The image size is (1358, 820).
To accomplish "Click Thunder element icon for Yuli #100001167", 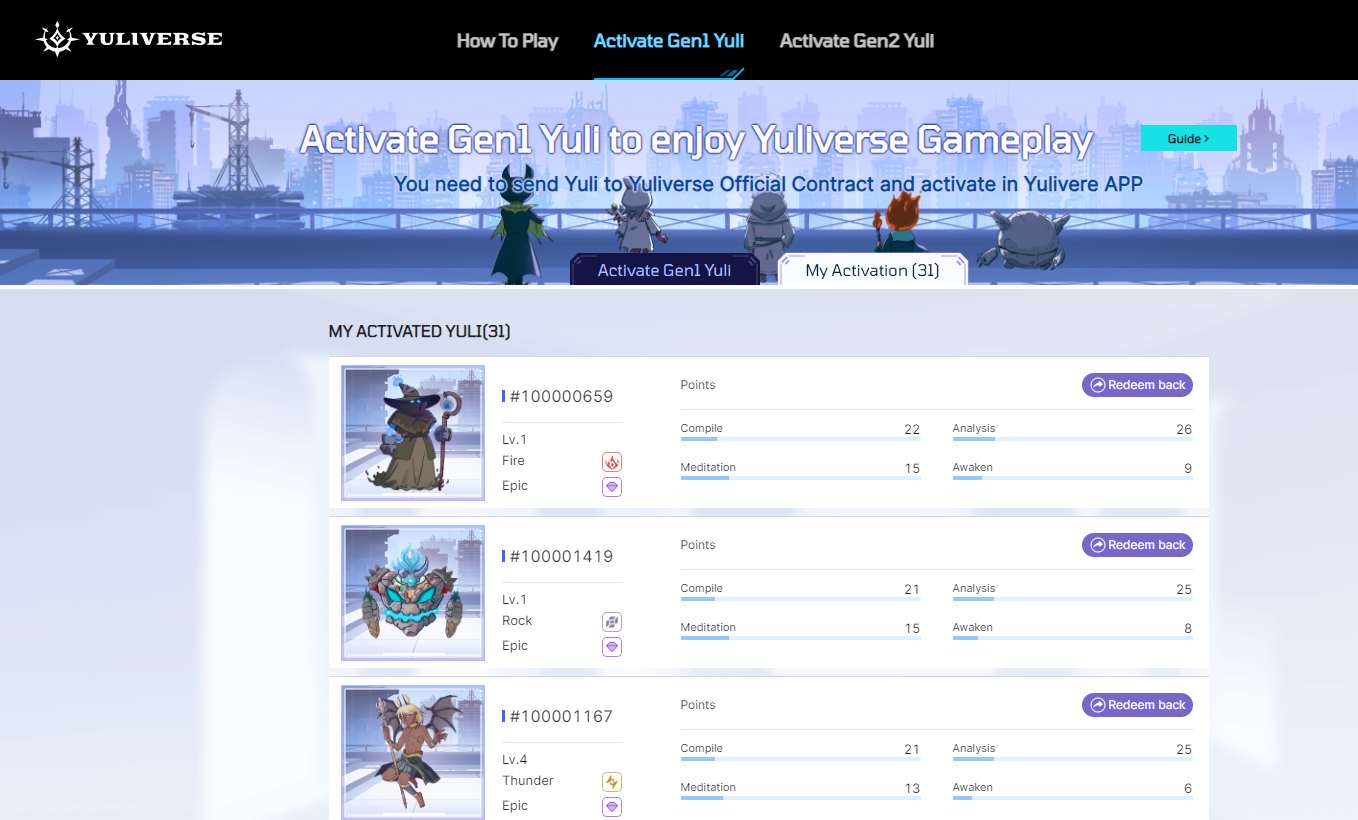I will tap(612, 782).
